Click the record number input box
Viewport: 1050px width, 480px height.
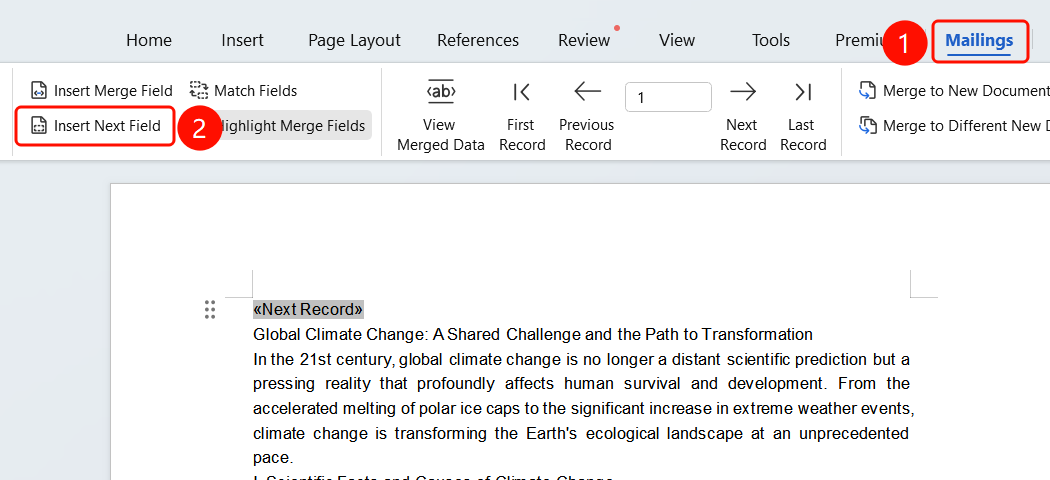(668, 97)
